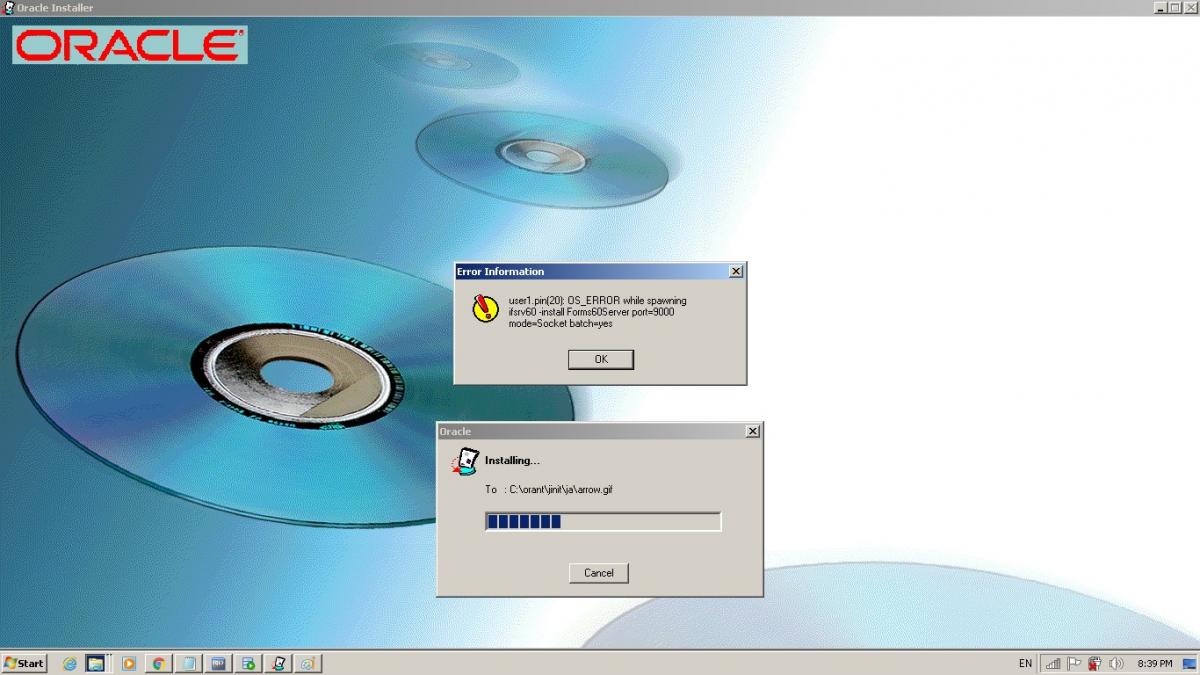This screenshot has width=1200, height=675.
Task: Launch Internet Explorer from the taskbar
Action: click(70, 663)
